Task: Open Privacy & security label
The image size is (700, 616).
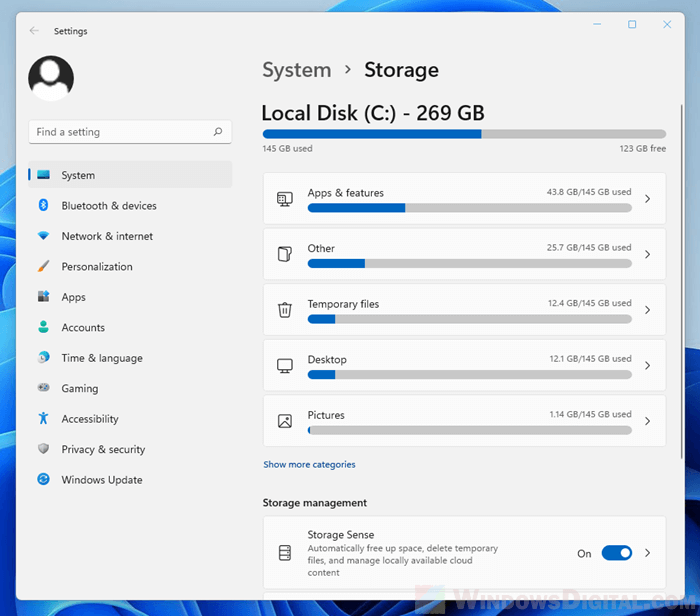Action: (x=103, y=450)
